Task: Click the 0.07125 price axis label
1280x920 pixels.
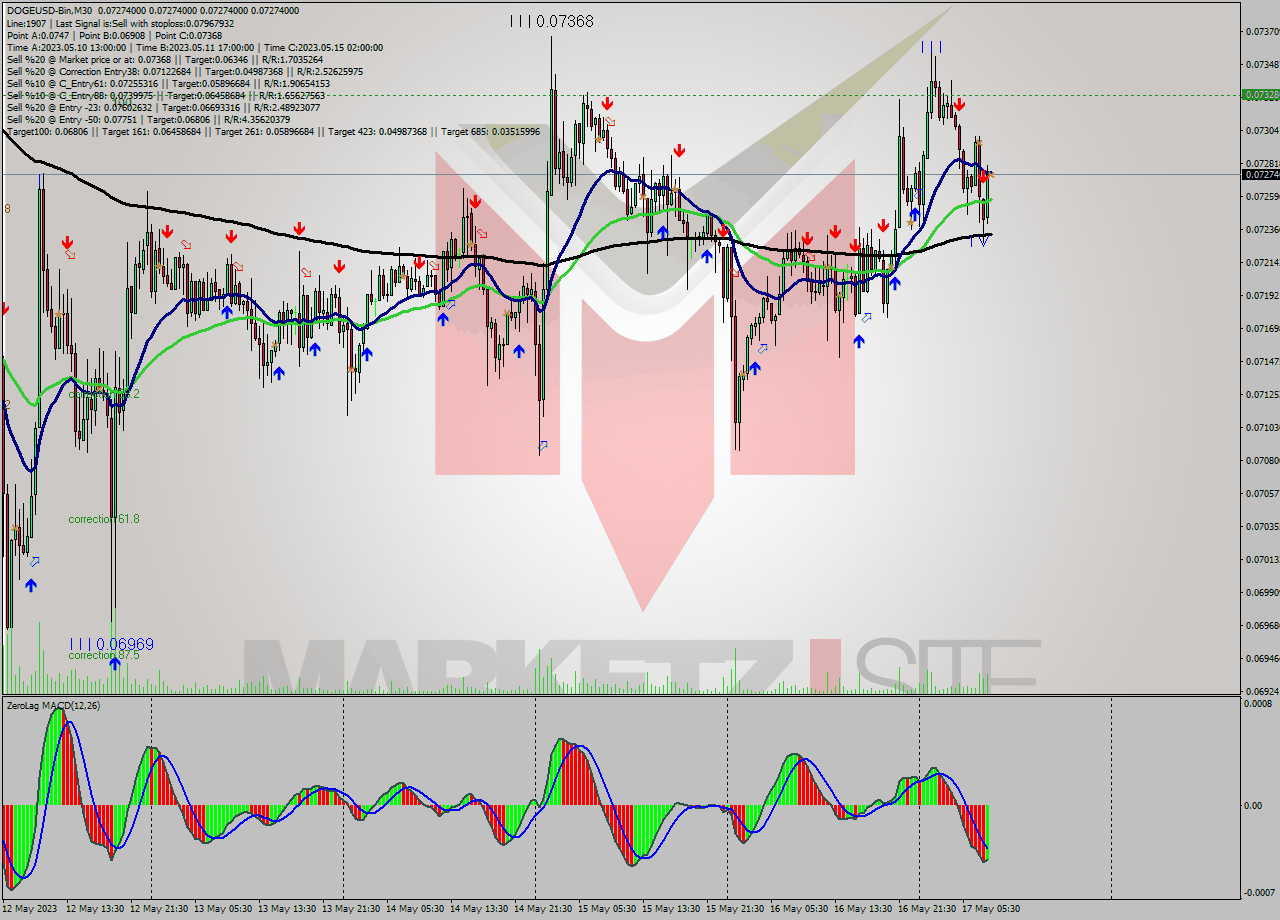Action: (x=1262, y=394)
